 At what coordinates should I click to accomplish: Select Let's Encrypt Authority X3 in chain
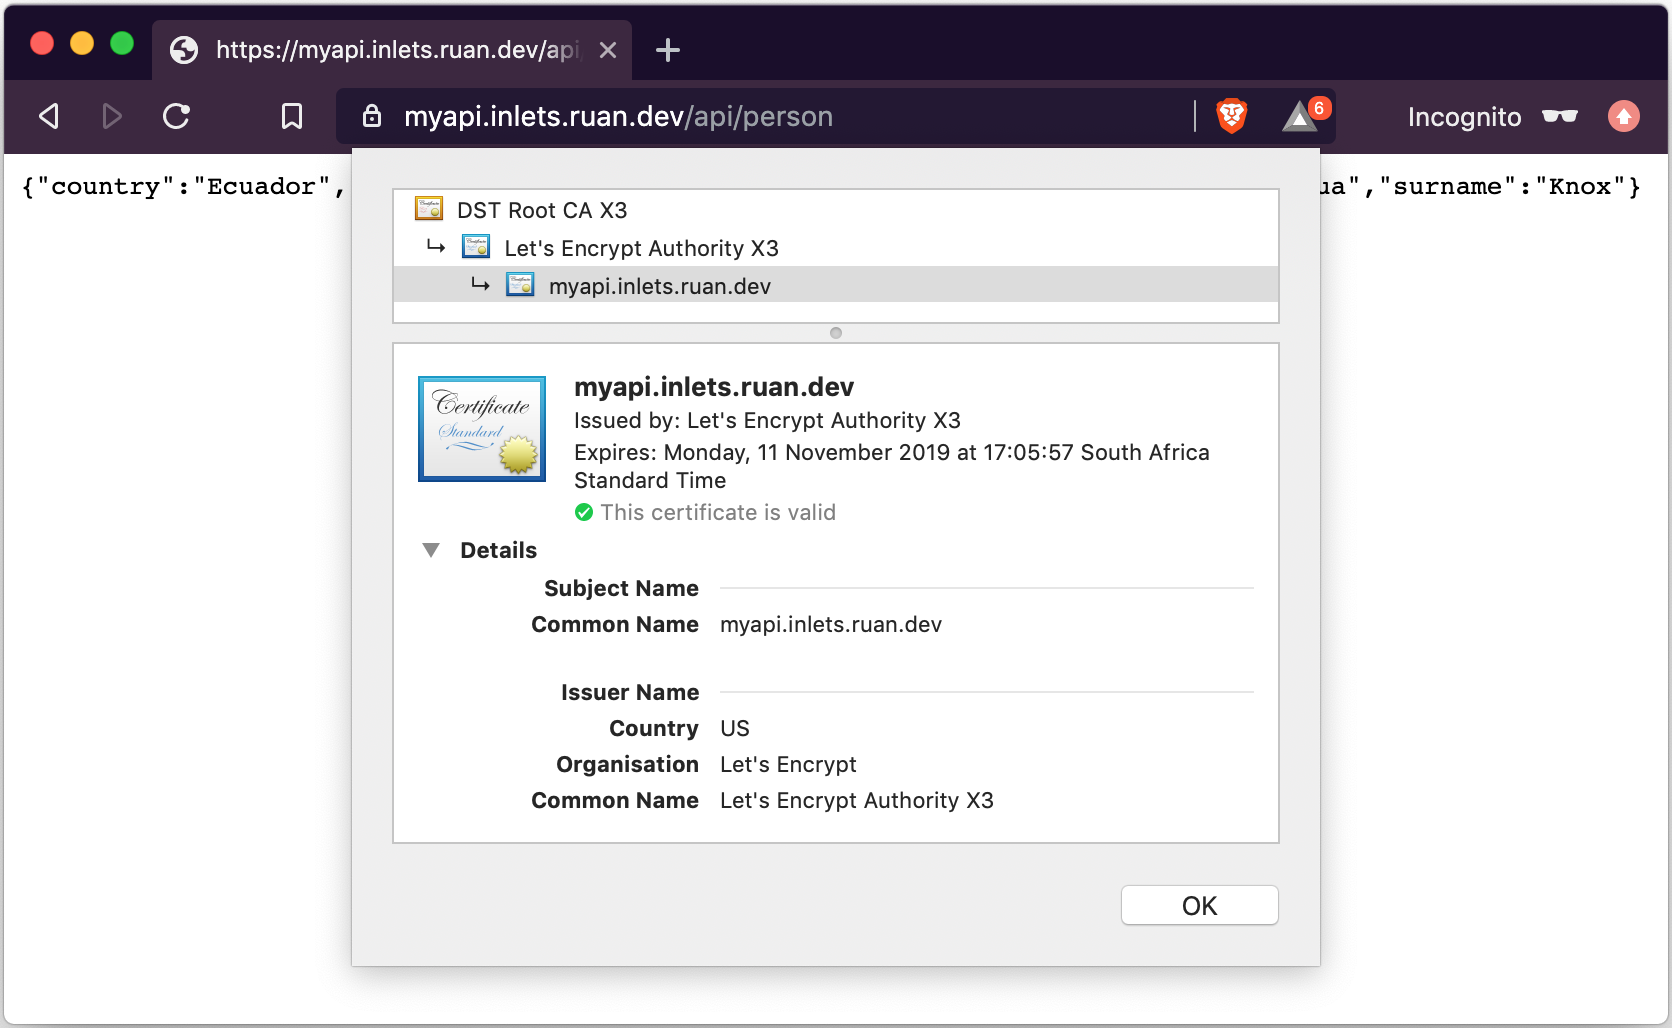pyautogui.click(x=836, y=248)
